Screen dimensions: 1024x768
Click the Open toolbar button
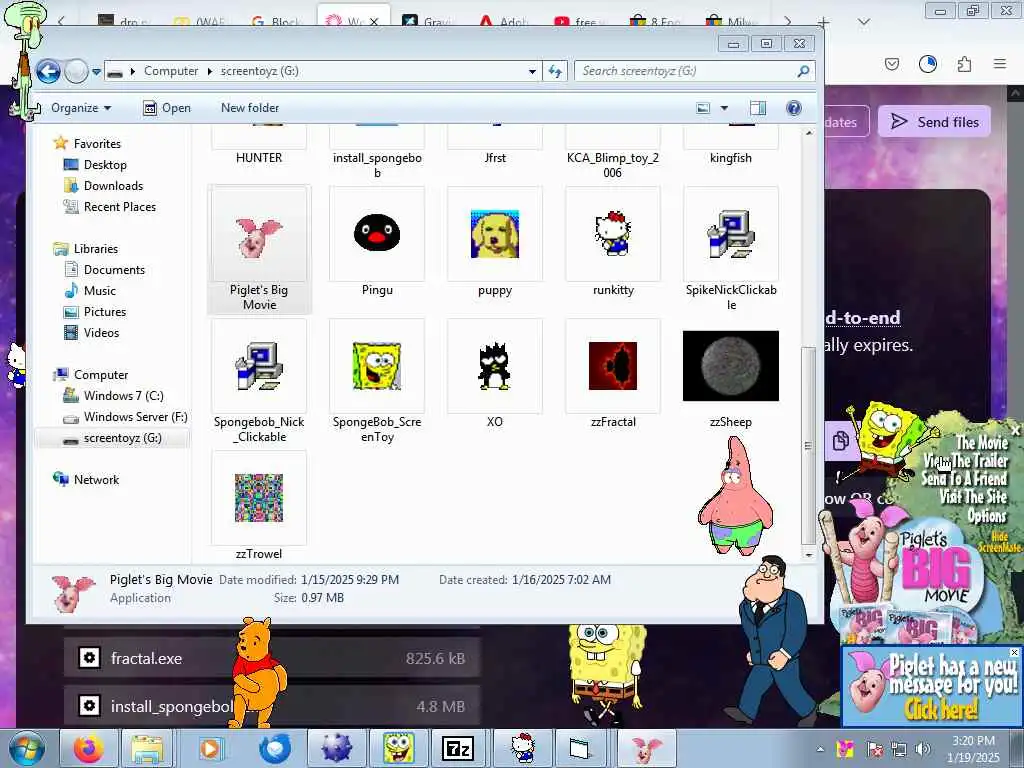[x=167, y=108]
